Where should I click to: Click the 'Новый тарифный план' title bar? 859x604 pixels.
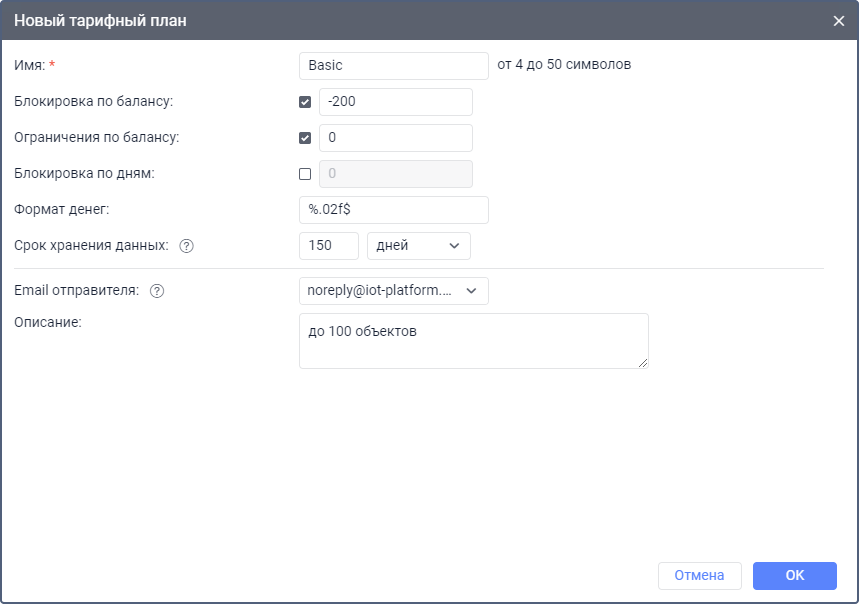pos(430,21)
